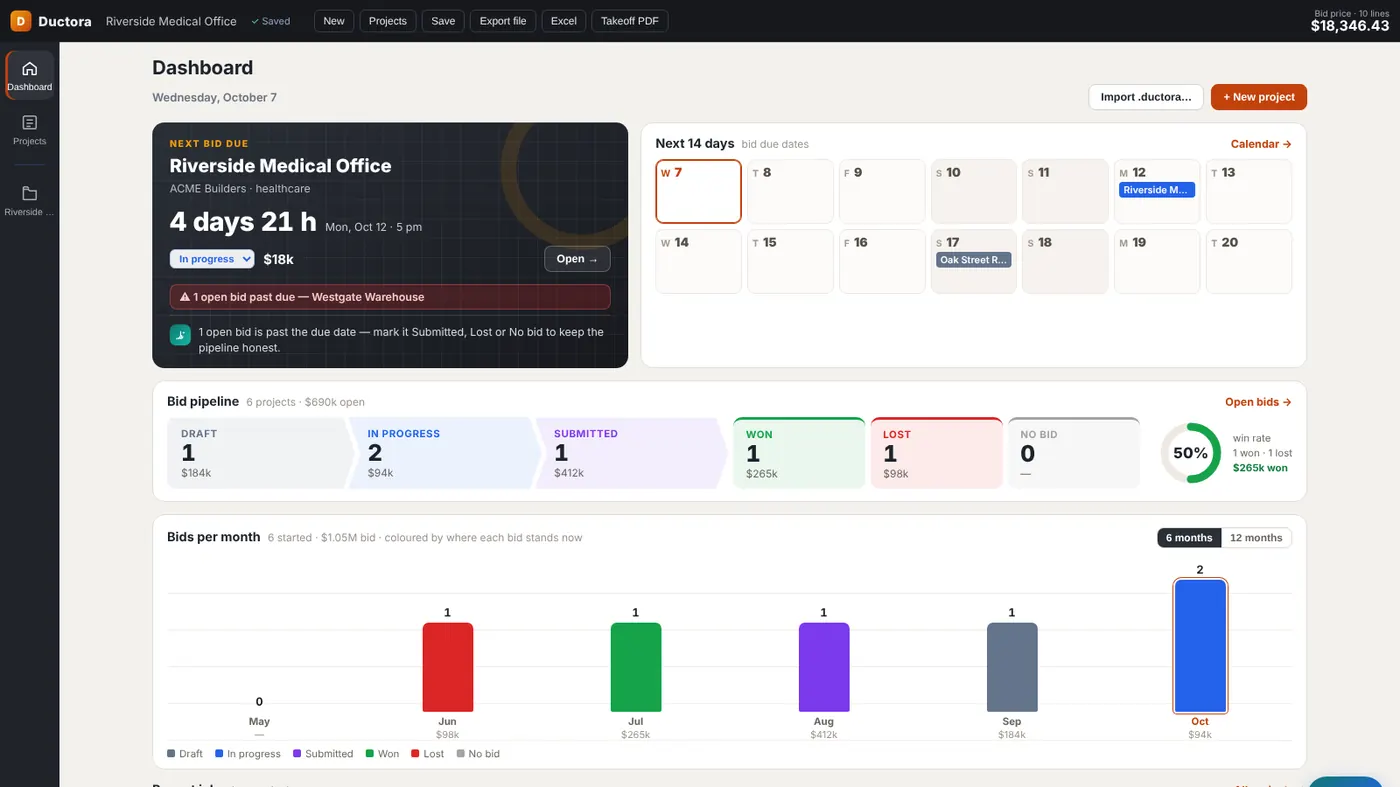Select Wednesday 7 calendar cell
This screenshot has height=787, width=1400.
coord(699,191)
